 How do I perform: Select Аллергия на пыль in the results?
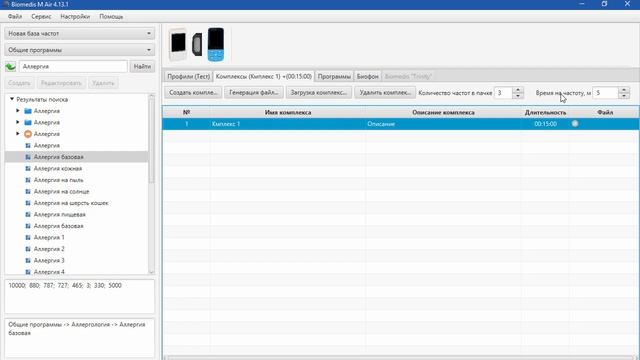point(58,180)
